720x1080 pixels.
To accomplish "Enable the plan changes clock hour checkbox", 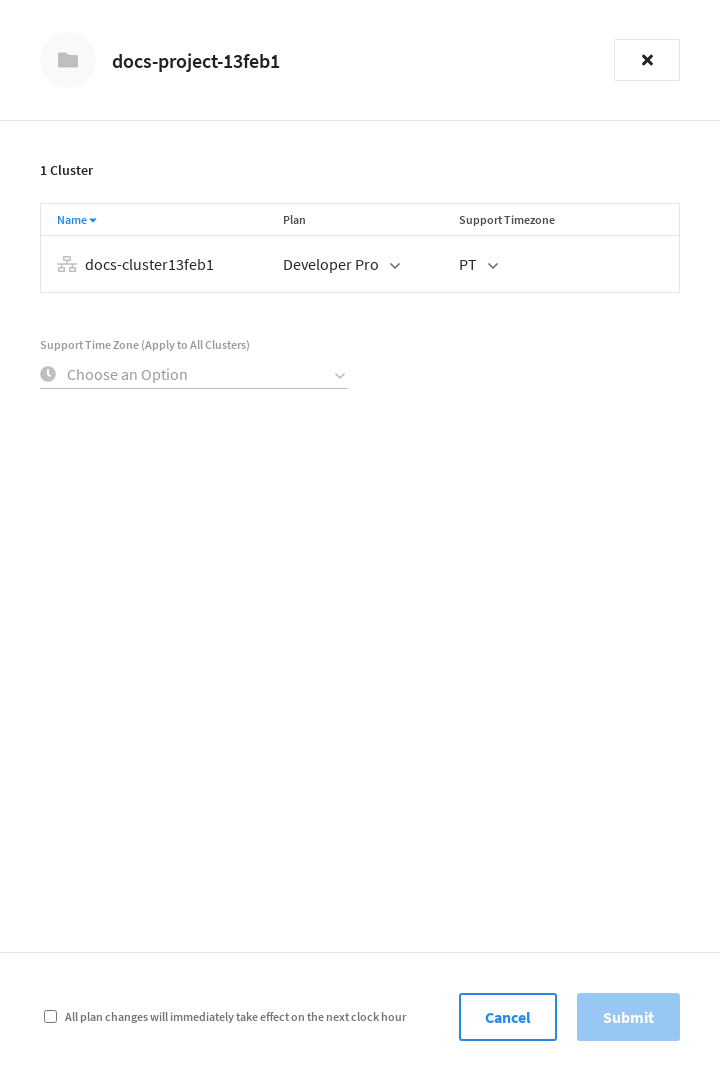I will [x=50, y=1016].
